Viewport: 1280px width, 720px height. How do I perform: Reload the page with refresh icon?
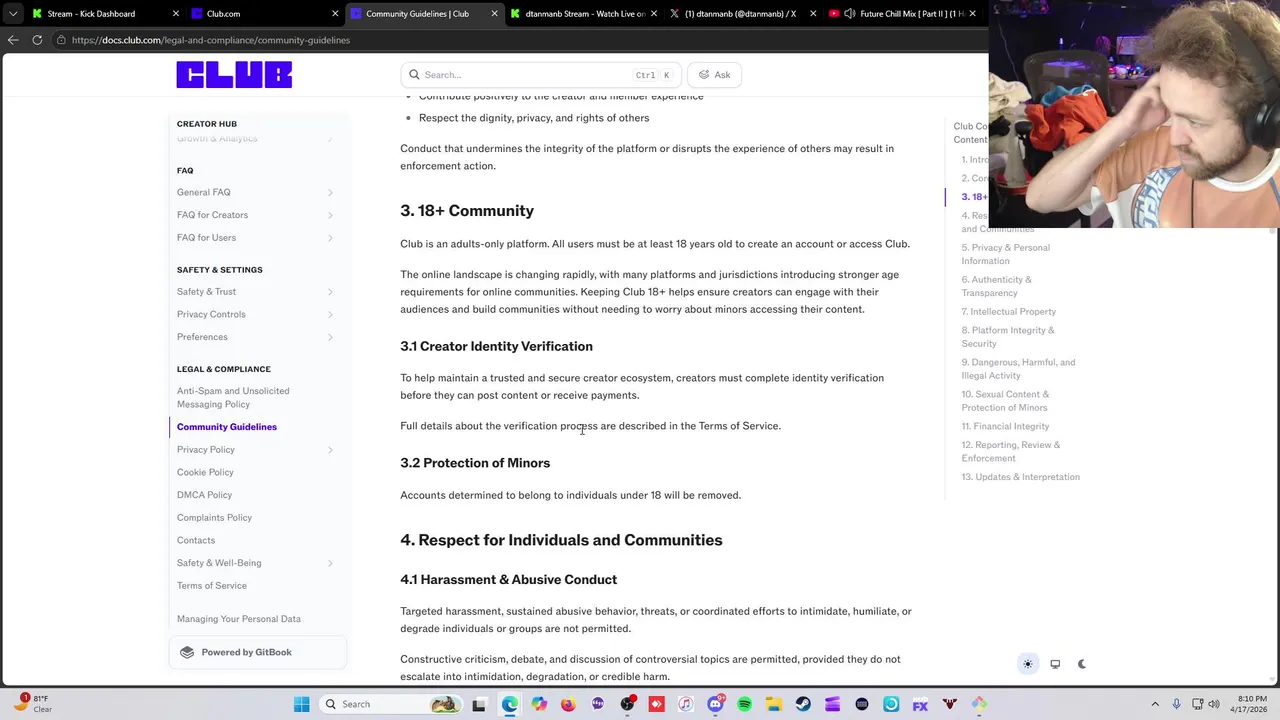pyautogui.click(x=37, y=40)
